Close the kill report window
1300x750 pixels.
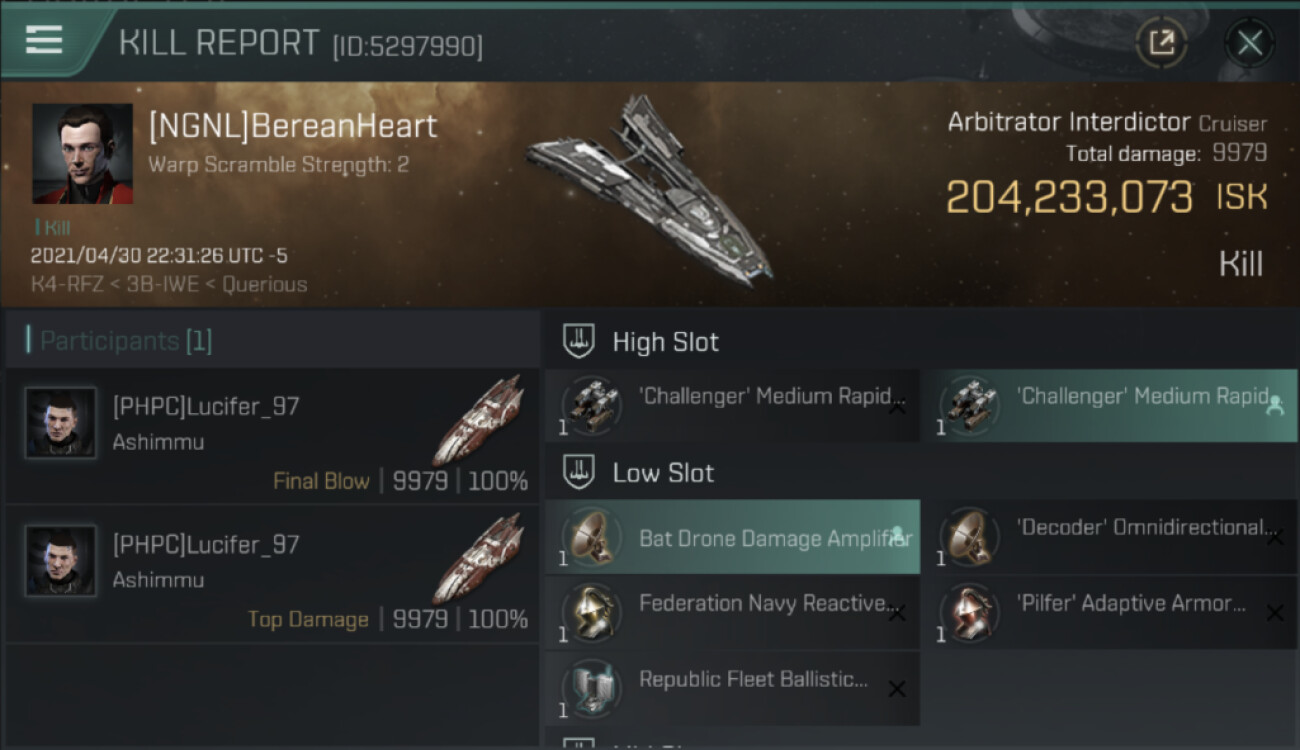[x=1249, y=43]
